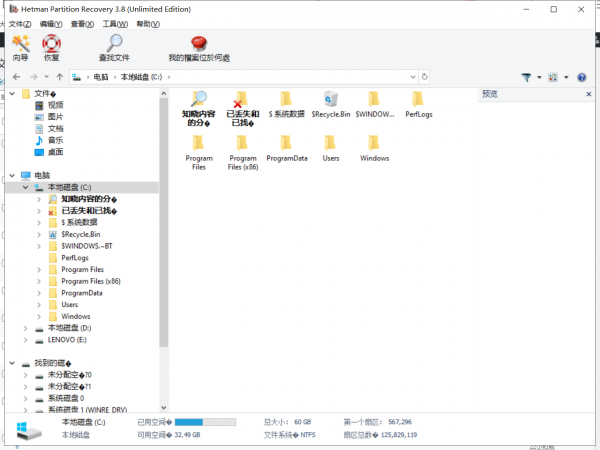This screenshot has height=450, width=600.
Task: Click the view mode icon
Action: click(x=553, y=77)
